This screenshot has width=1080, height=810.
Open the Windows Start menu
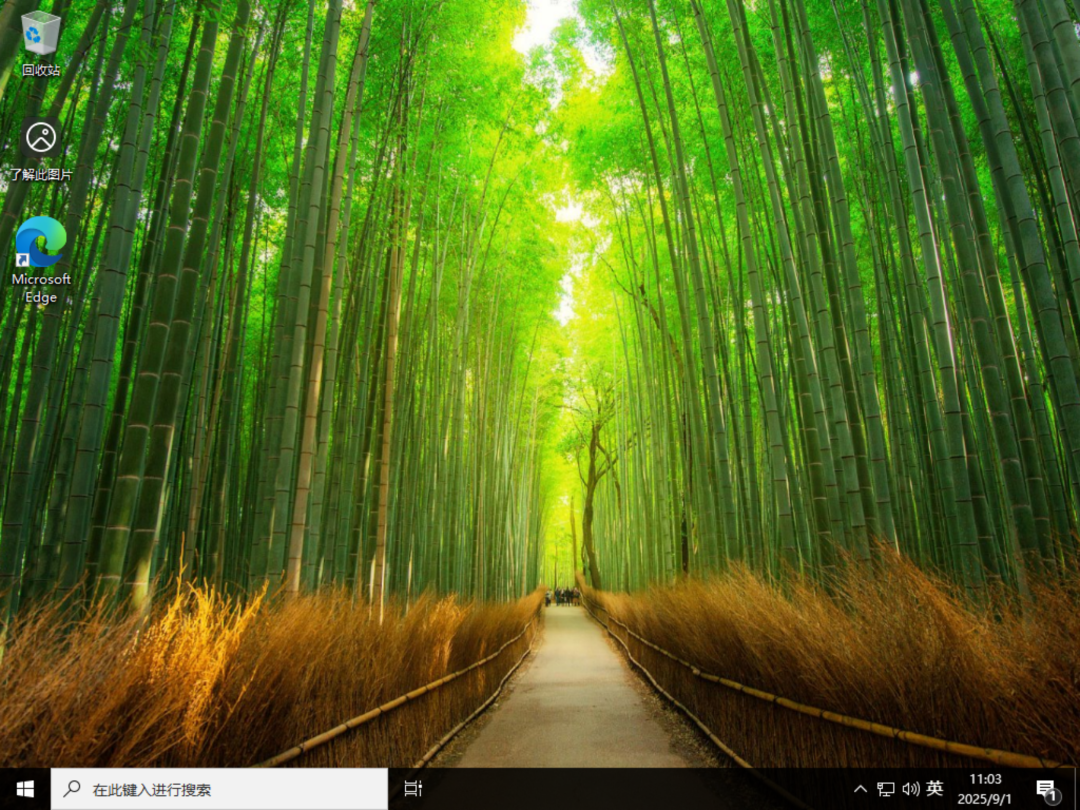(x=25, y=789)
